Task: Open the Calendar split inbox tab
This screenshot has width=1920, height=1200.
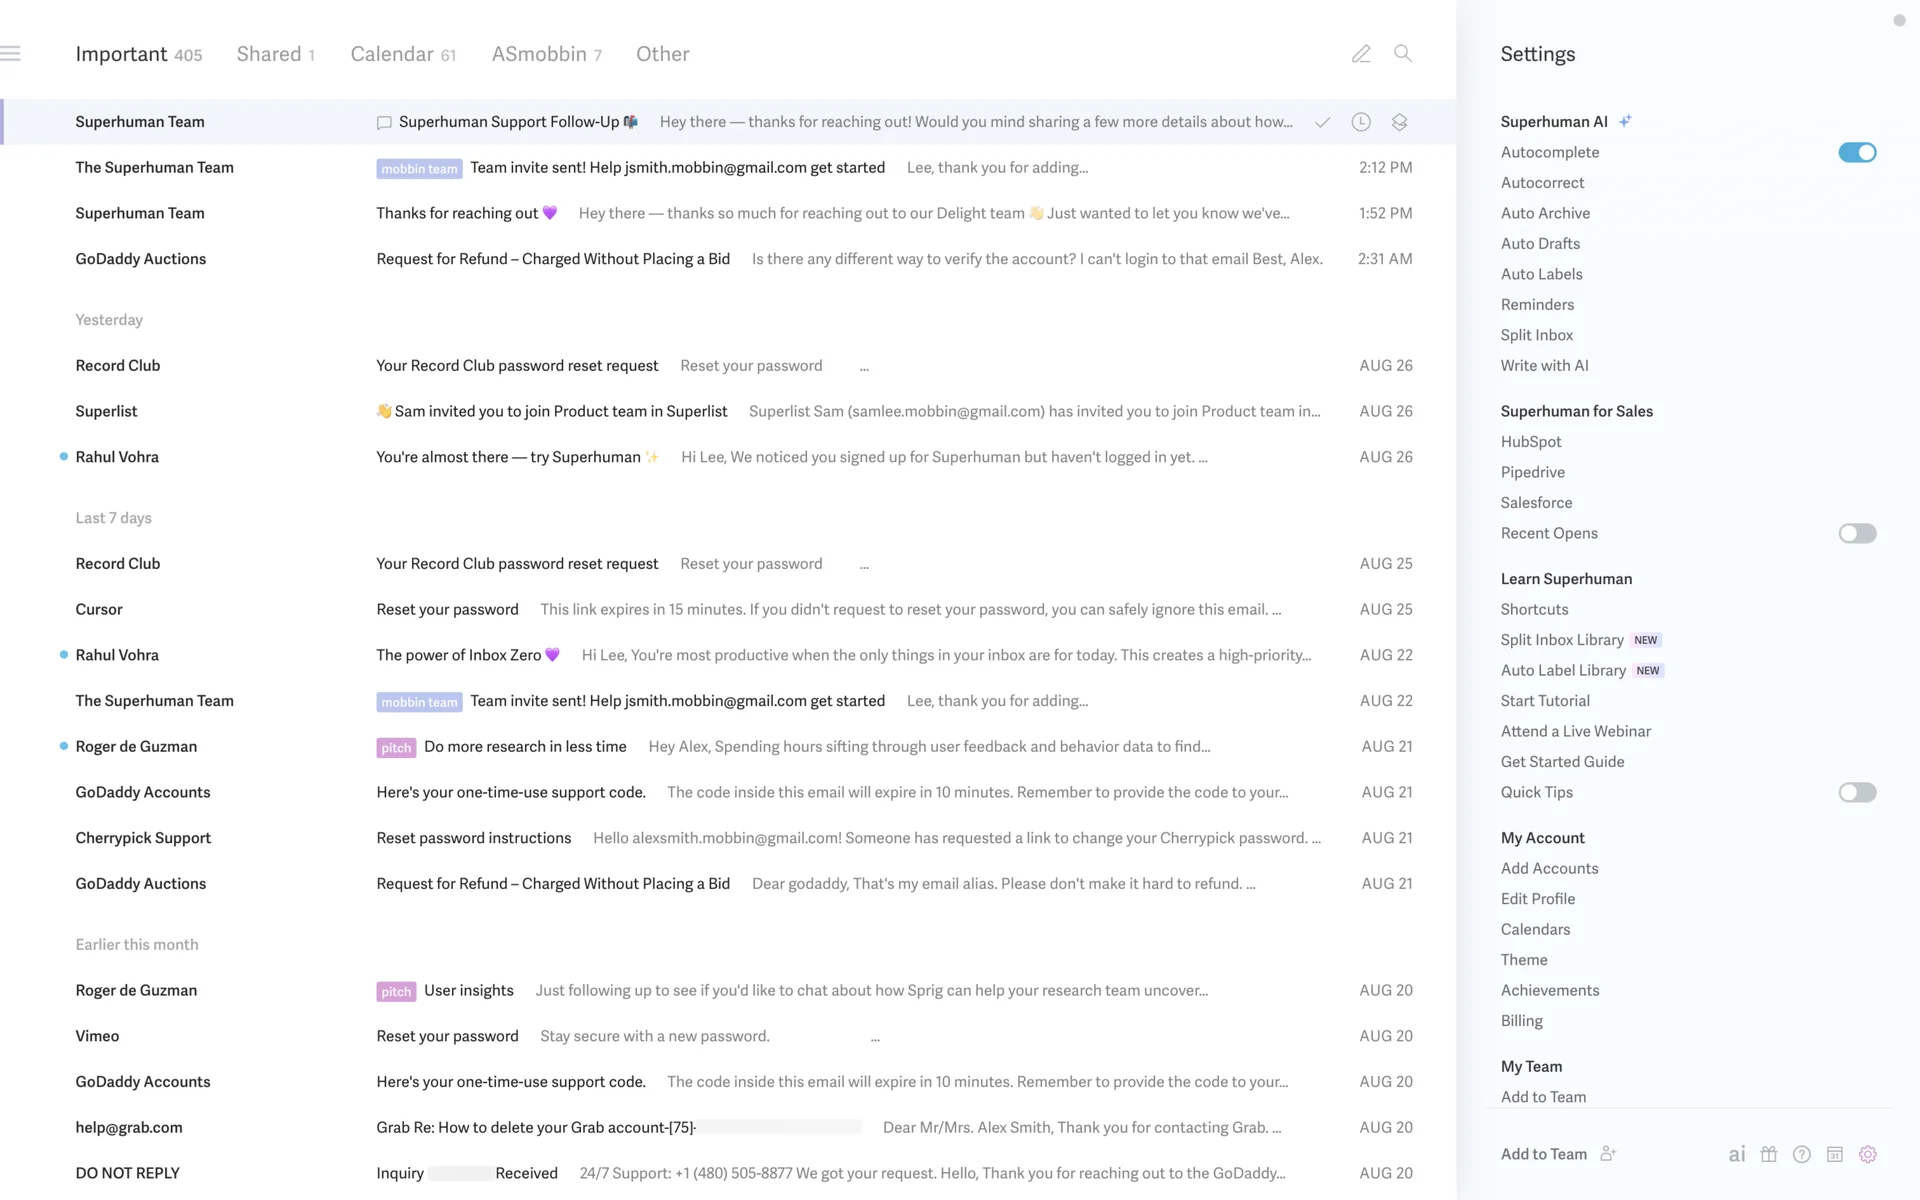Action: coord(402,54)
